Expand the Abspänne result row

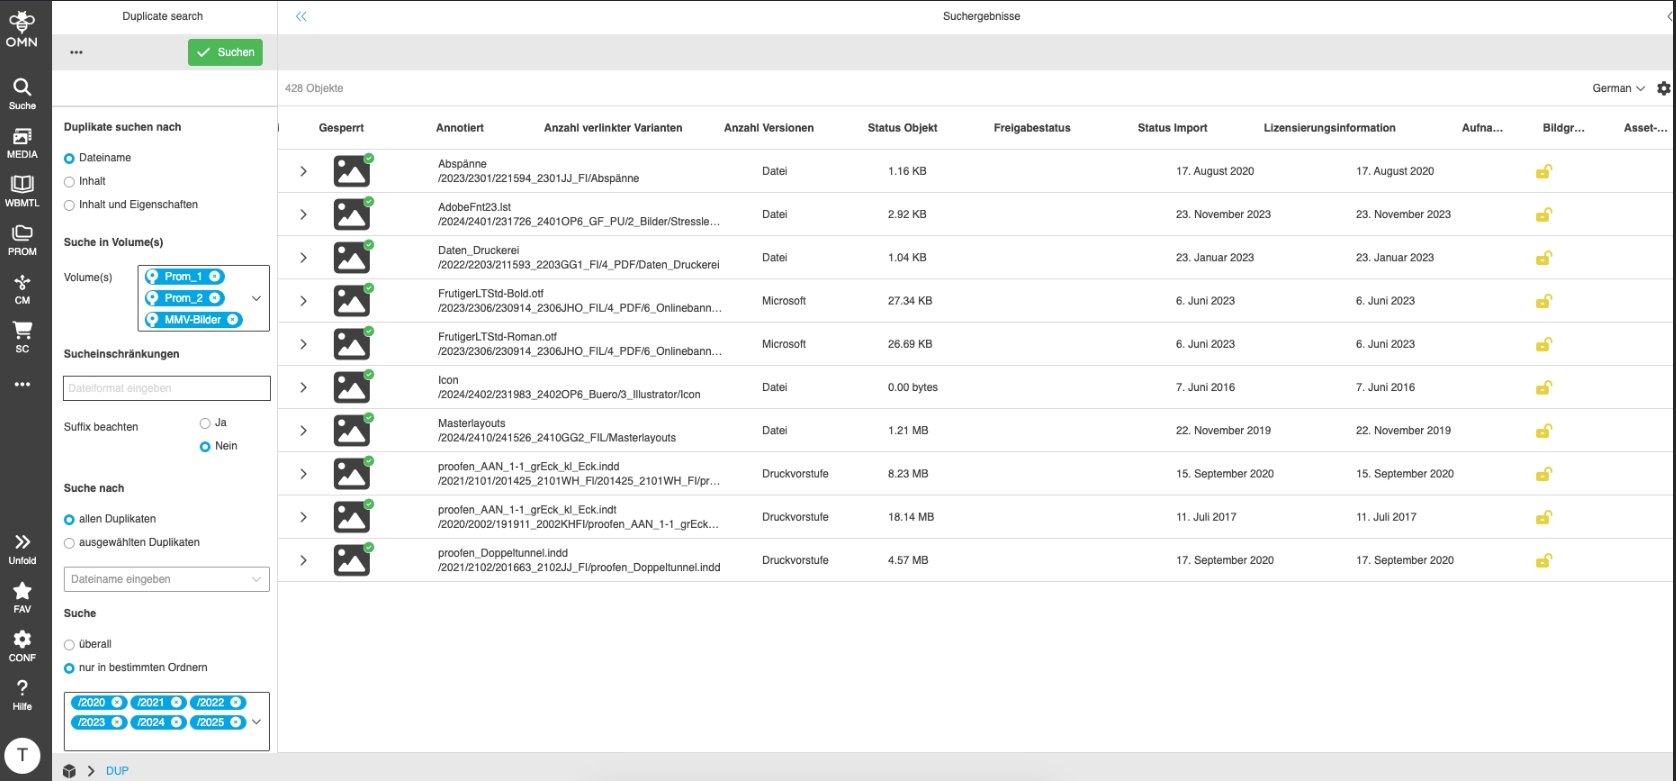[x=303, y=172]
